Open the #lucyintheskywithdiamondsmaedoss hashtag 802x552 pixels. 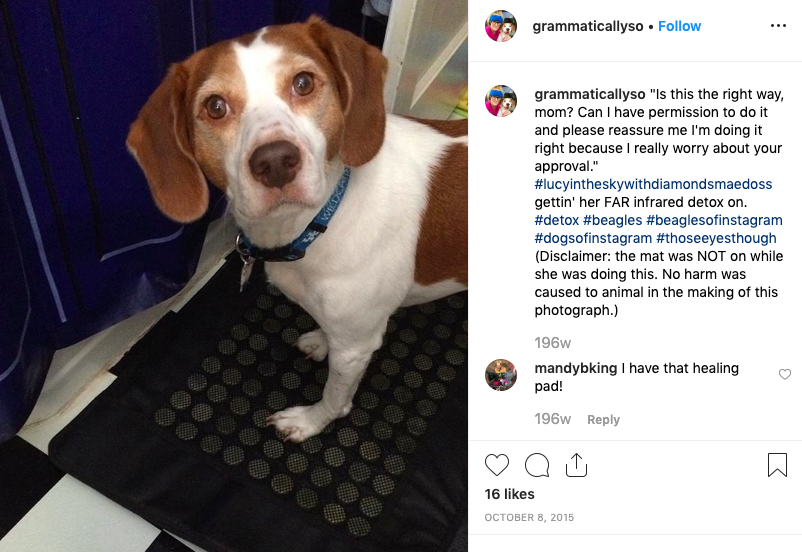(x=653, y=184)
